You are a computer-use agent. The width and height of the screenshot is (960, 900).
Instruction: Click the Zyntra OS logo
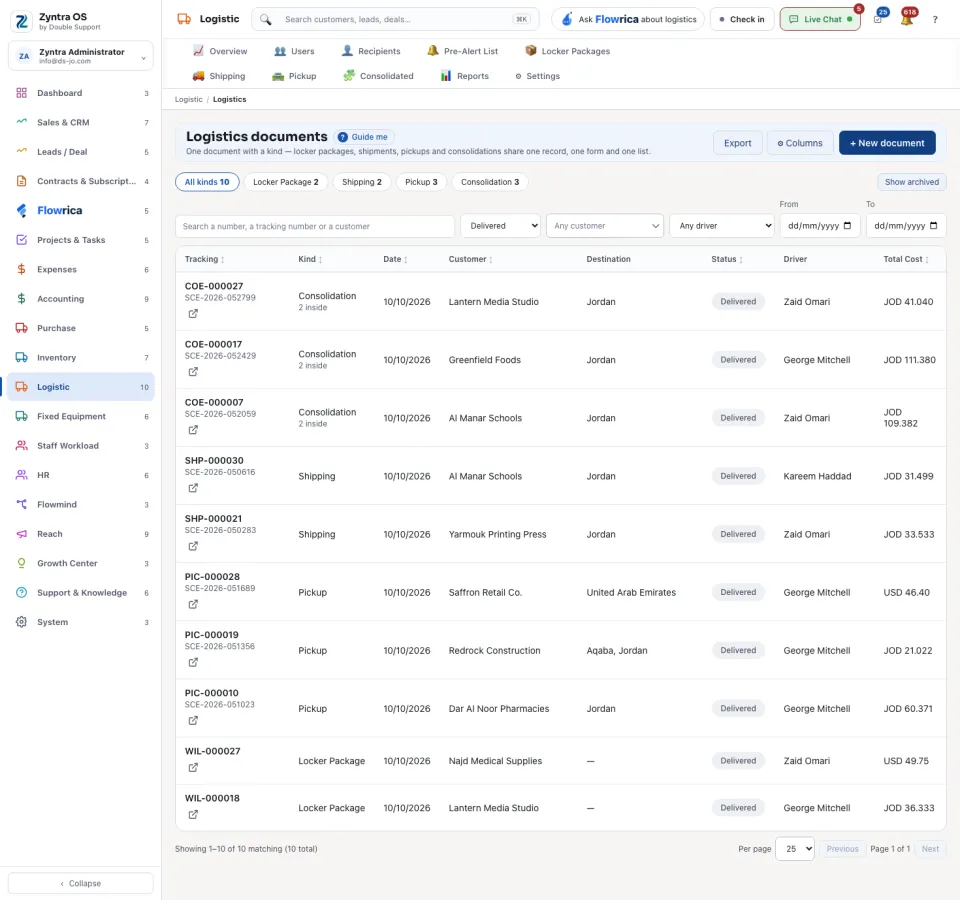(21, 21)
